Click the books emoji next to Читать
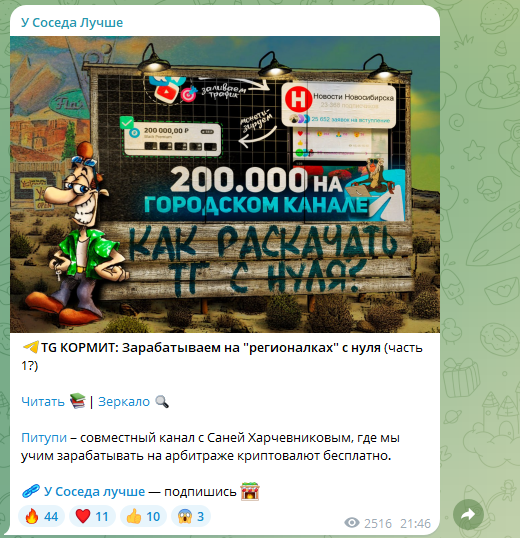This screenshot has height=538, width=520. click(x=78, y=401)
